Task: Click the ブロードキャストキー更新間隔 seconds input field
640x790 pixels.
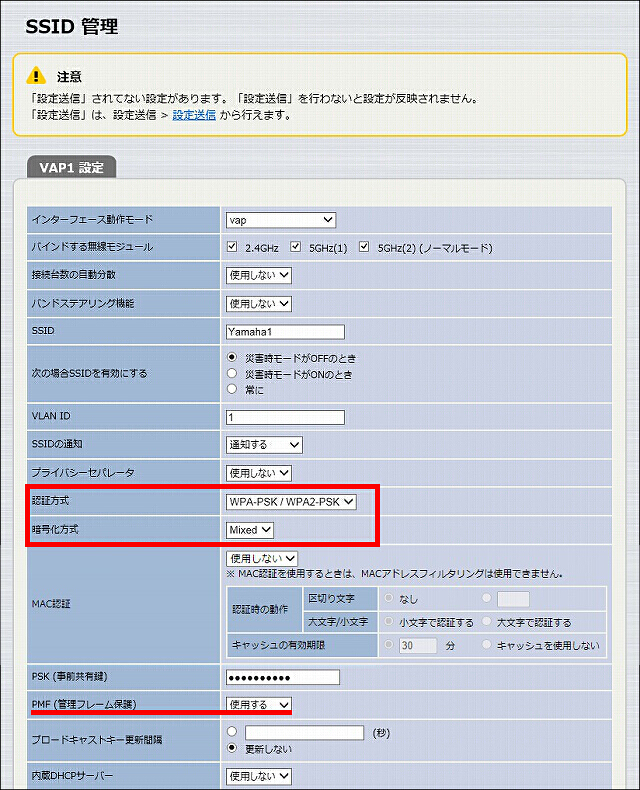Action: (x=304, y=733)
